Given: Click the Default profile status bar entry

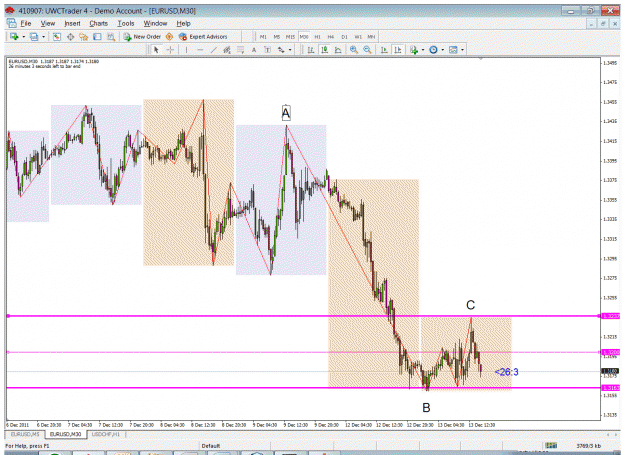Looking at the screenshot, I should point(211,446).
